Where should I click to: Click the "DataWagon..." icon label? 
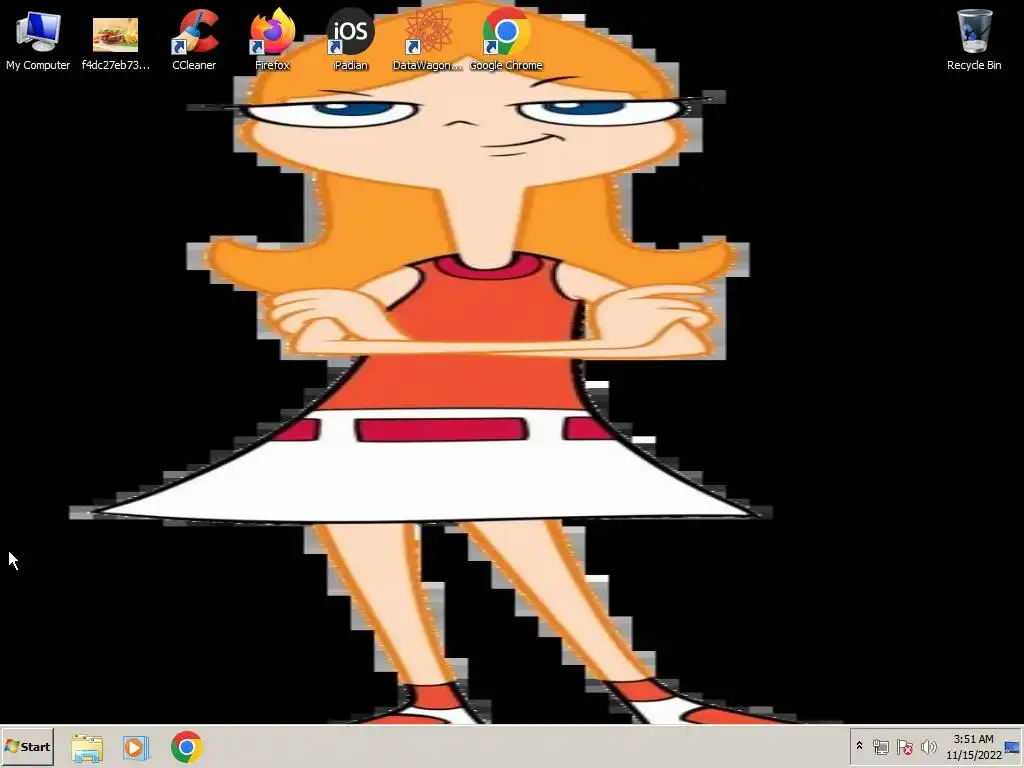[x=428, y=65]
